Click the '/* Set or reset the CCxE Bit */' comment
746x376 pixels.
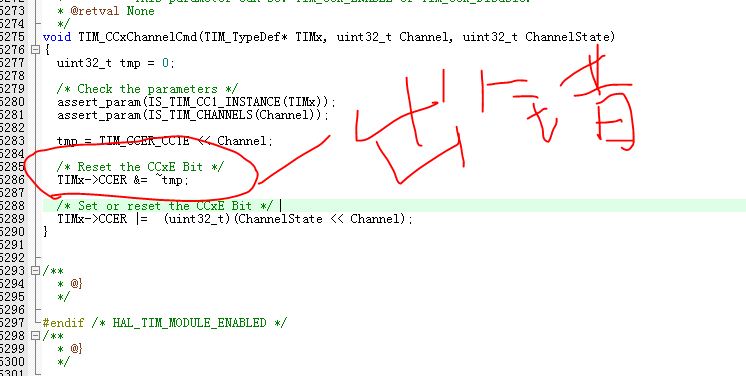(x=165, y=206)
